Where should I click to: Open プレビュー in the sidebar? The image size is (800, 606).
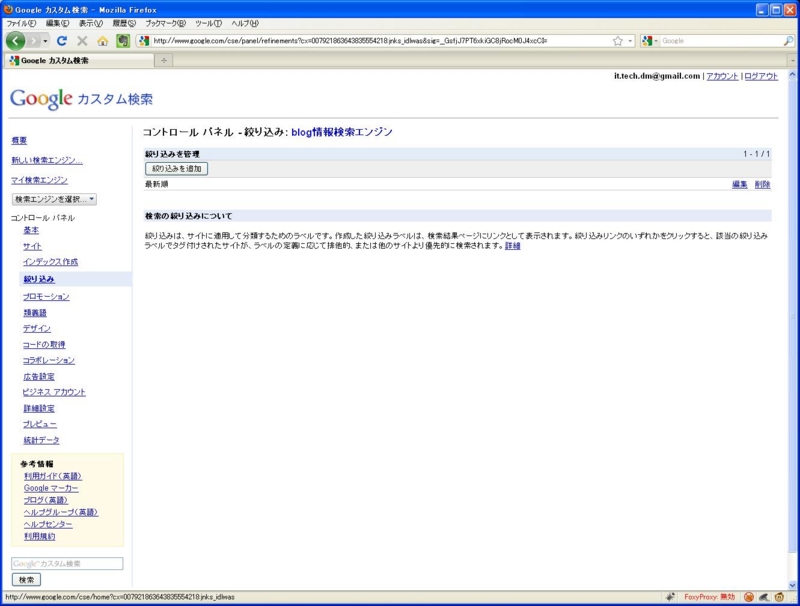click(40, 424)
